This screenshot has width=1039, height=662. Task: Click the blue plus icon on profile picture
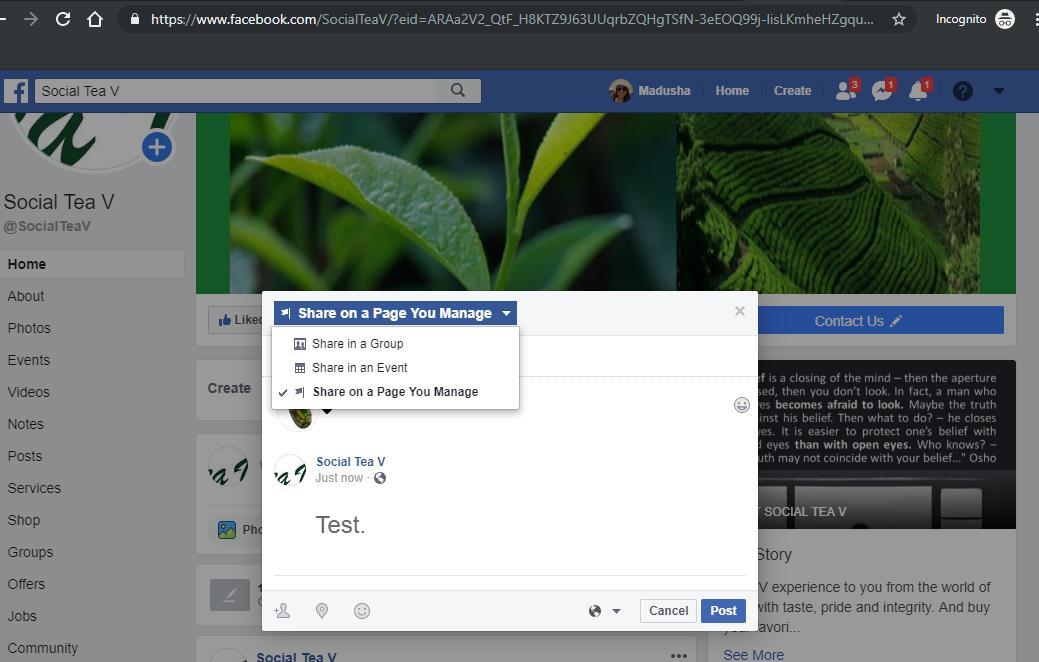pos(157,147)
